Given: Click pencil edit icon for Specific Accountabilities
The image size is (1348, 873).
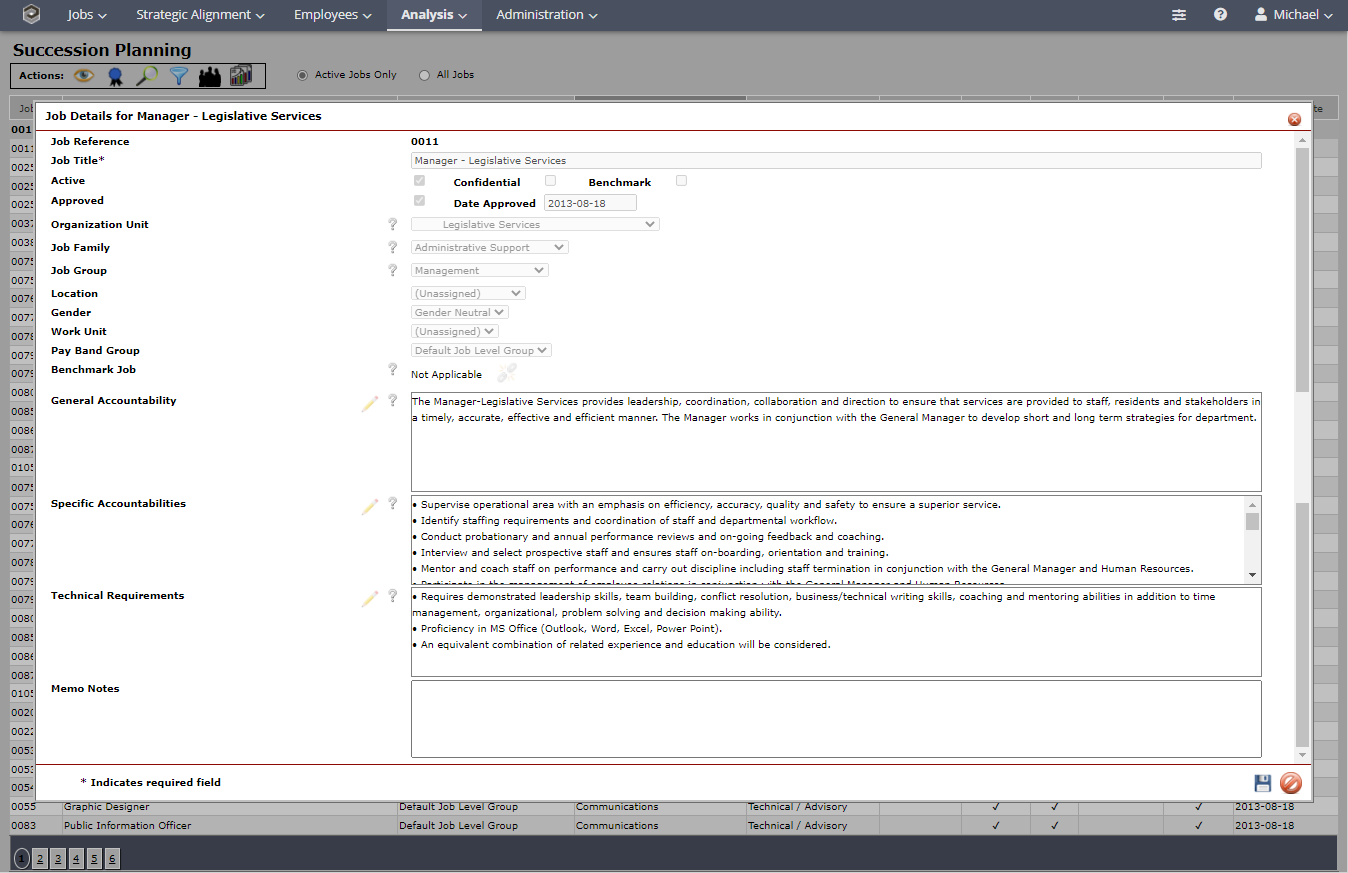Looking at the screenshot, I should tap(370, 506).
